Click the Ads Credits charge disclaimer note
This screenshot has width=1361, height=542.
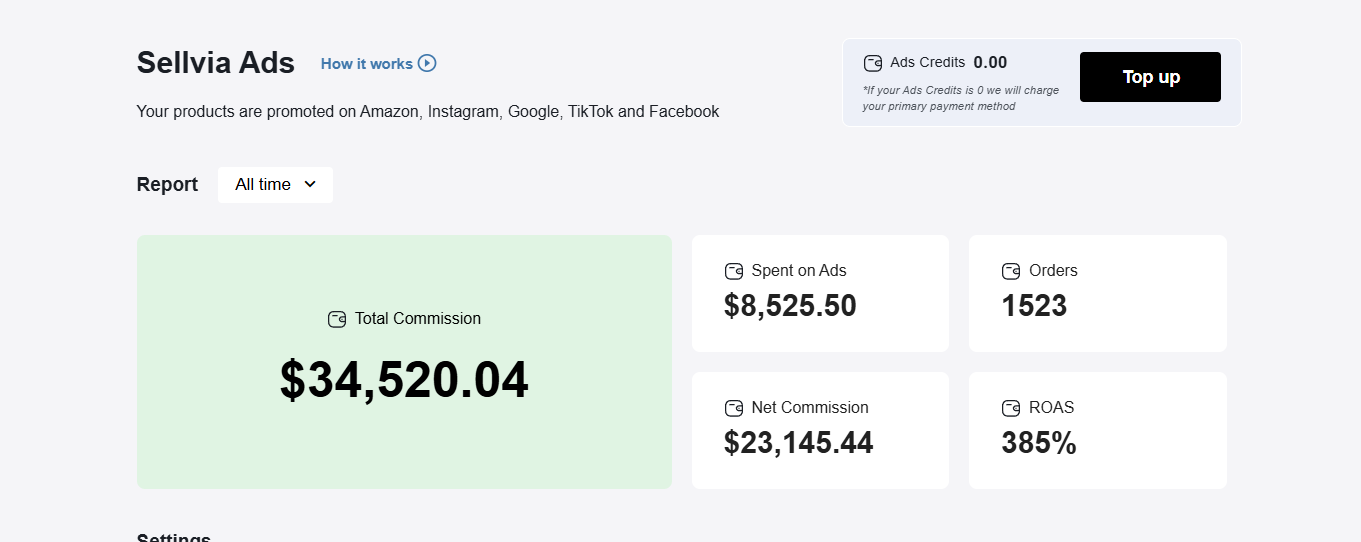960,98
